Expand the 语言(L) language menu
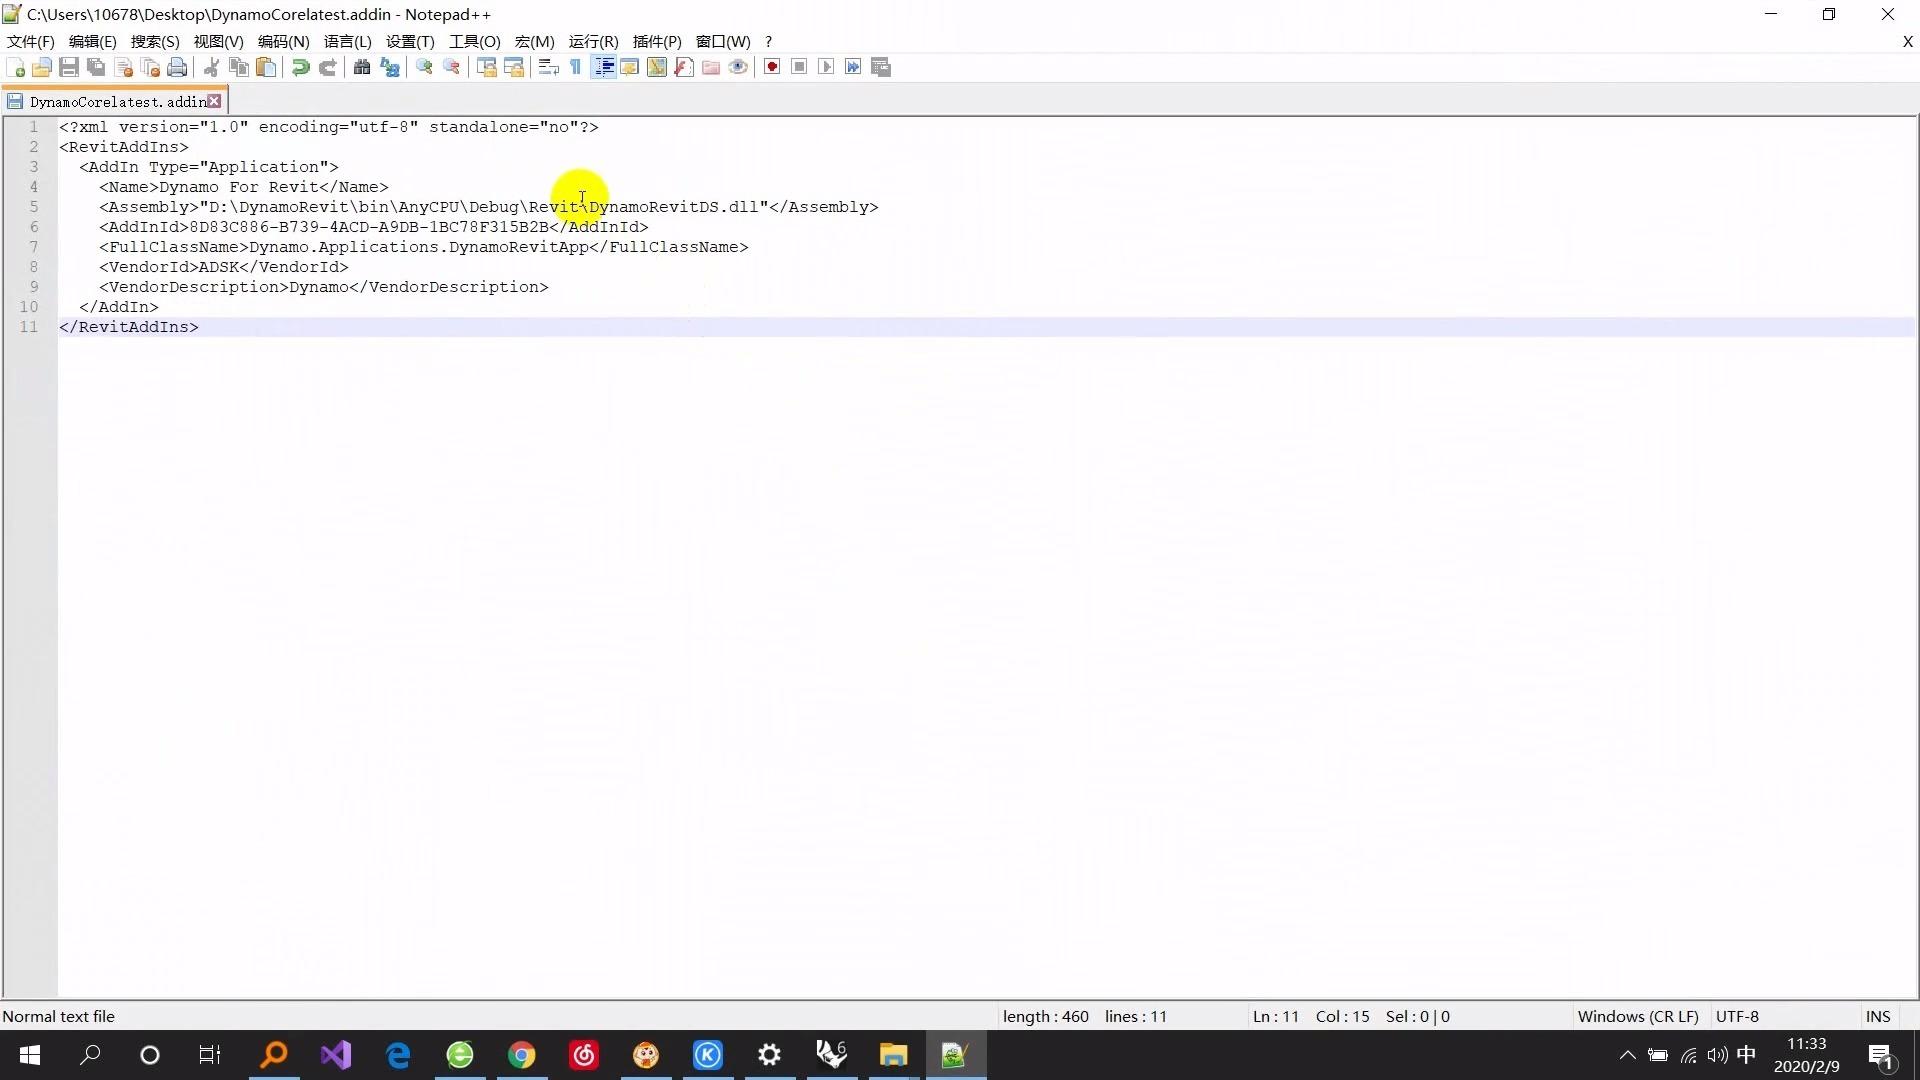This screenshot has height=1080, width=1920. [347, 41]
